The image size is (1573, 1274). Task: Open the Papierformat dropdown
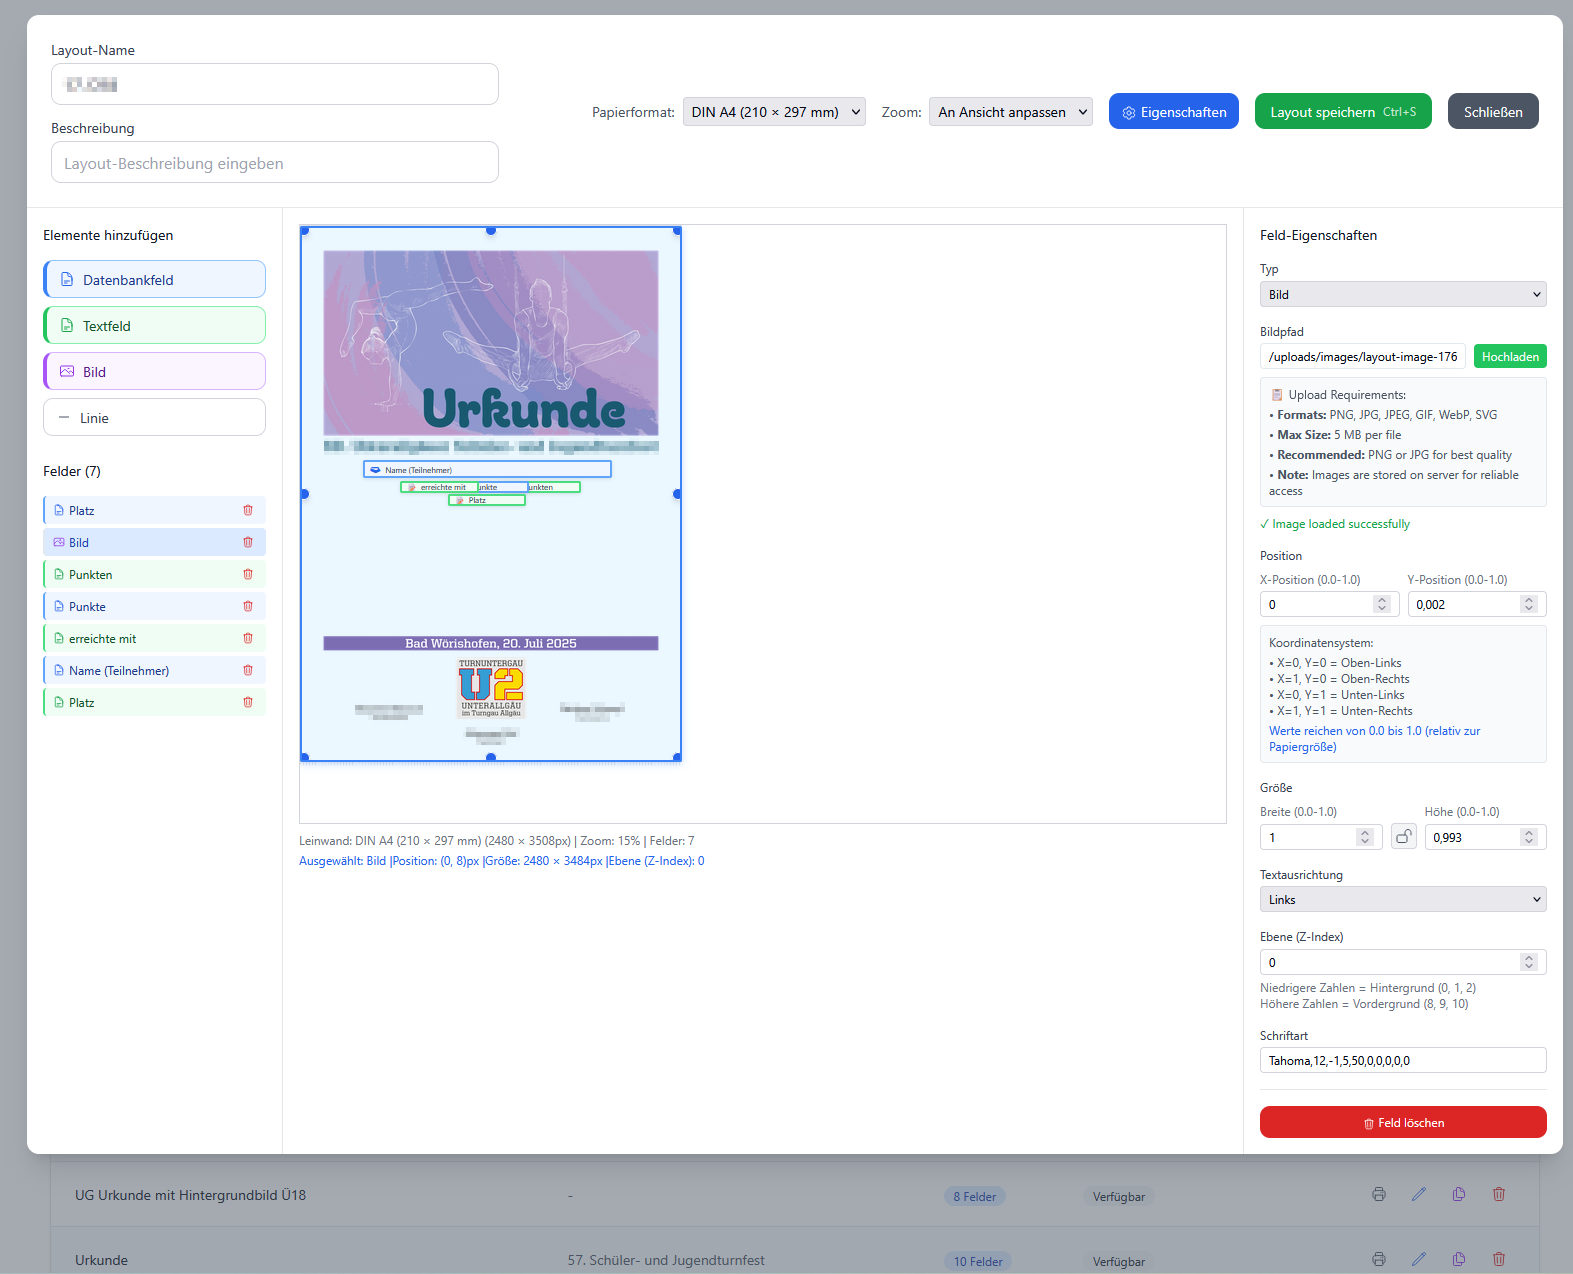774,112
